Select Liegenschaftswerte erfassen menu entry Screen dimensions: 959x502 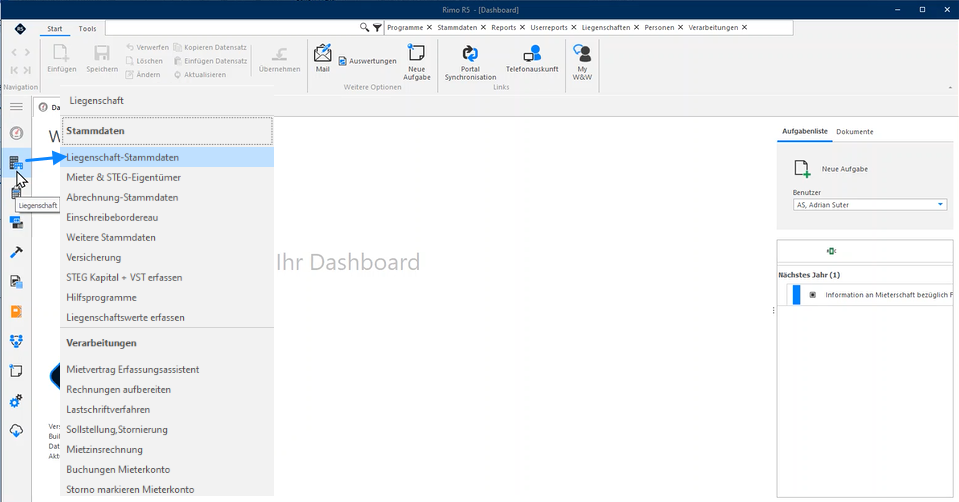click(x=167, y=317)
